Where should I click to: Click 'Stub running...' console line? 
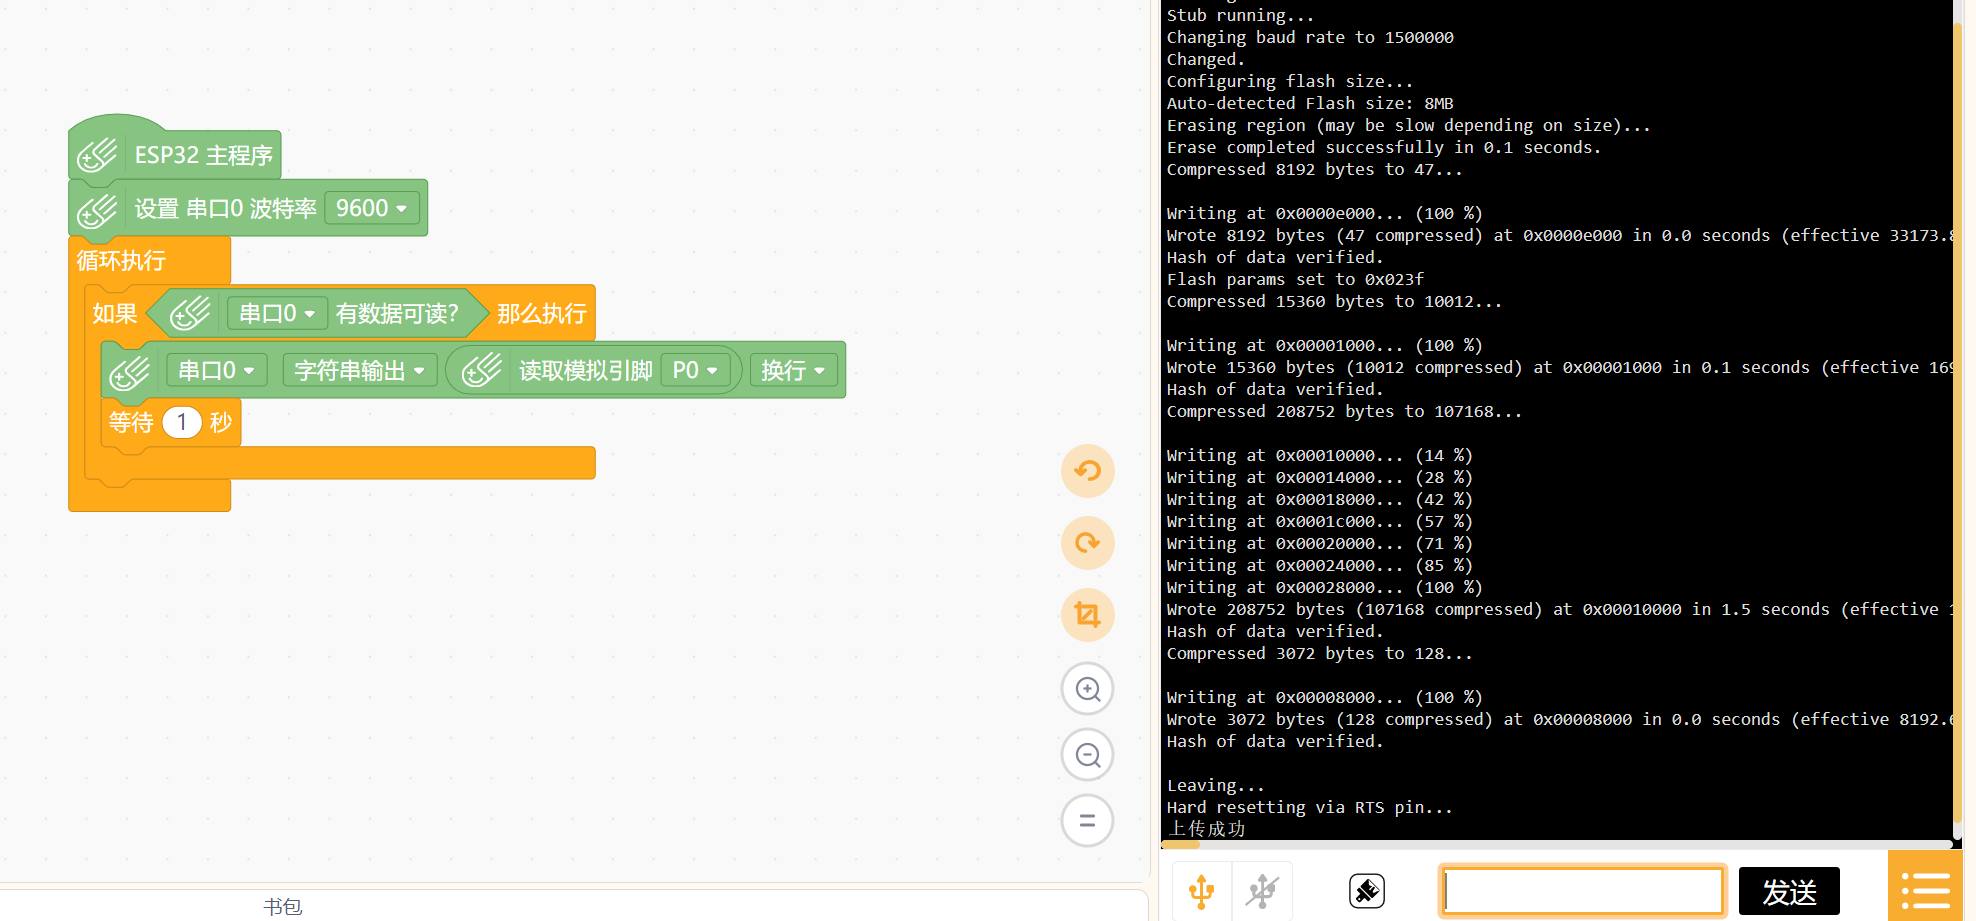(x=1241, y=15)
